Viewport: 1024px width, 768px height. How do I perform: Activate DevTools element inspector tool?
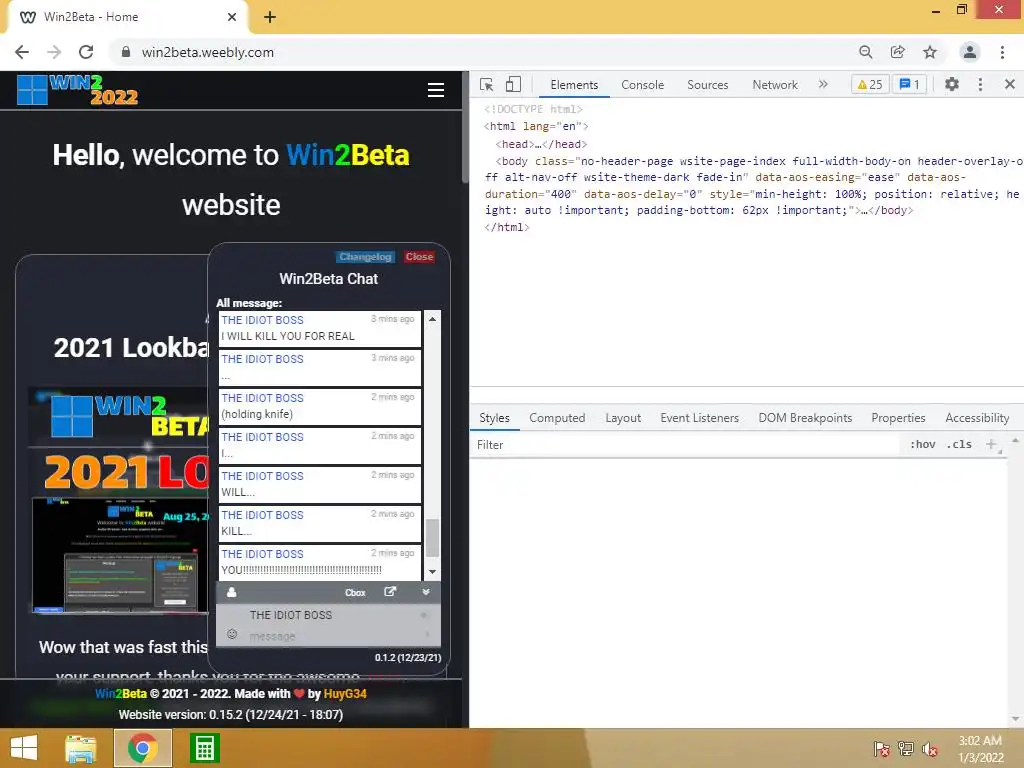[487, 85]
